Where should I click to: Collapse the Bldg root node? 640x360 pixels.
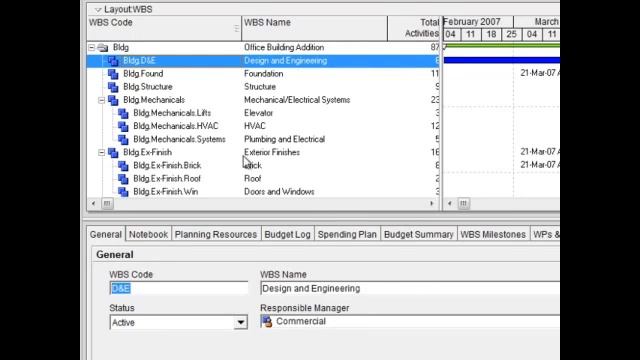coord(91,48)
